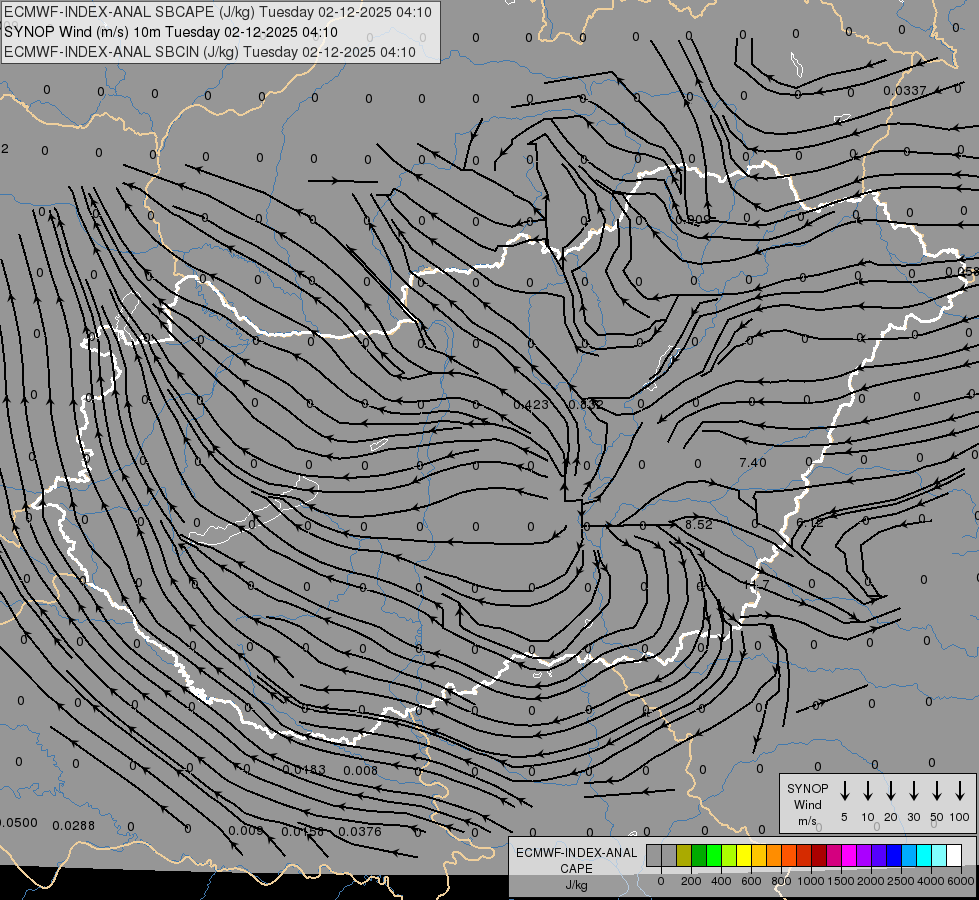Pick the dark green CAPE legend swatch

(699, 855)
